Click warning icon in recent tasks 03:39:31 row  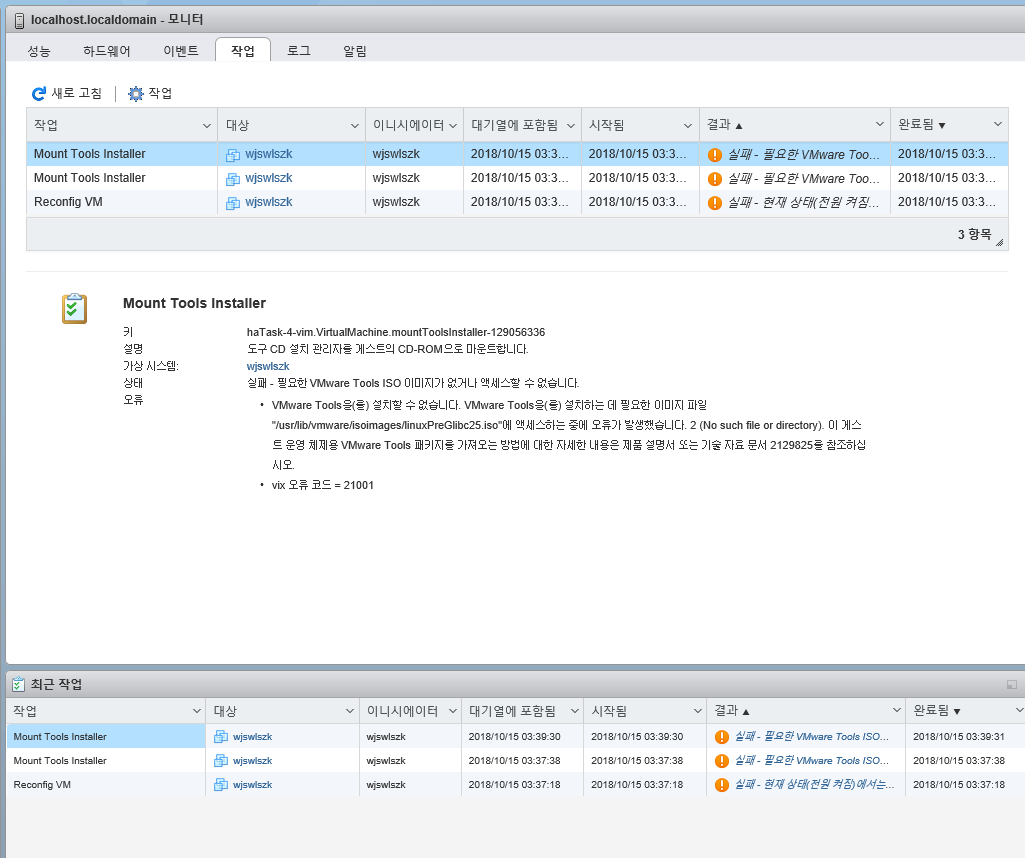pyautogui.click(x=722, y=737)
